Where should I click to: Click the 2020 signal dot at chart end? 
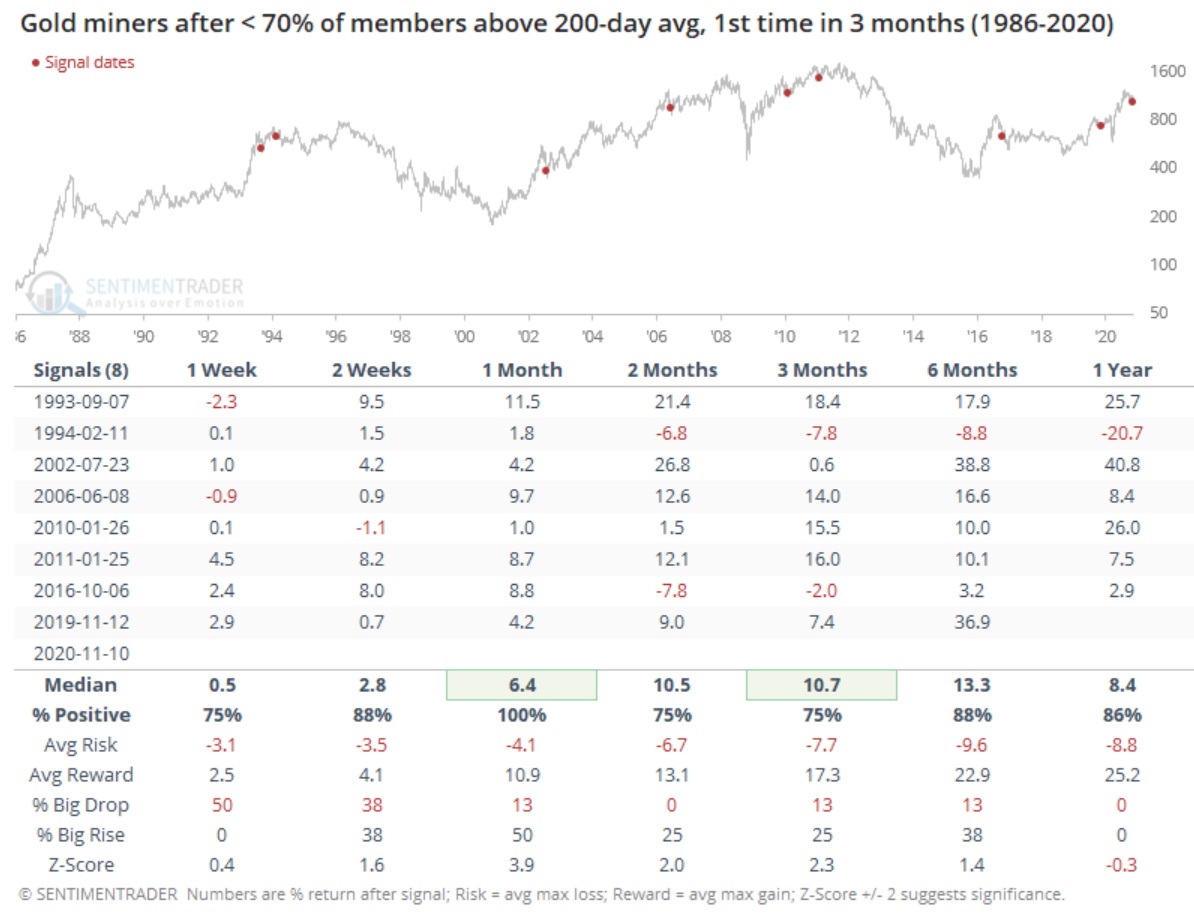1132,101
